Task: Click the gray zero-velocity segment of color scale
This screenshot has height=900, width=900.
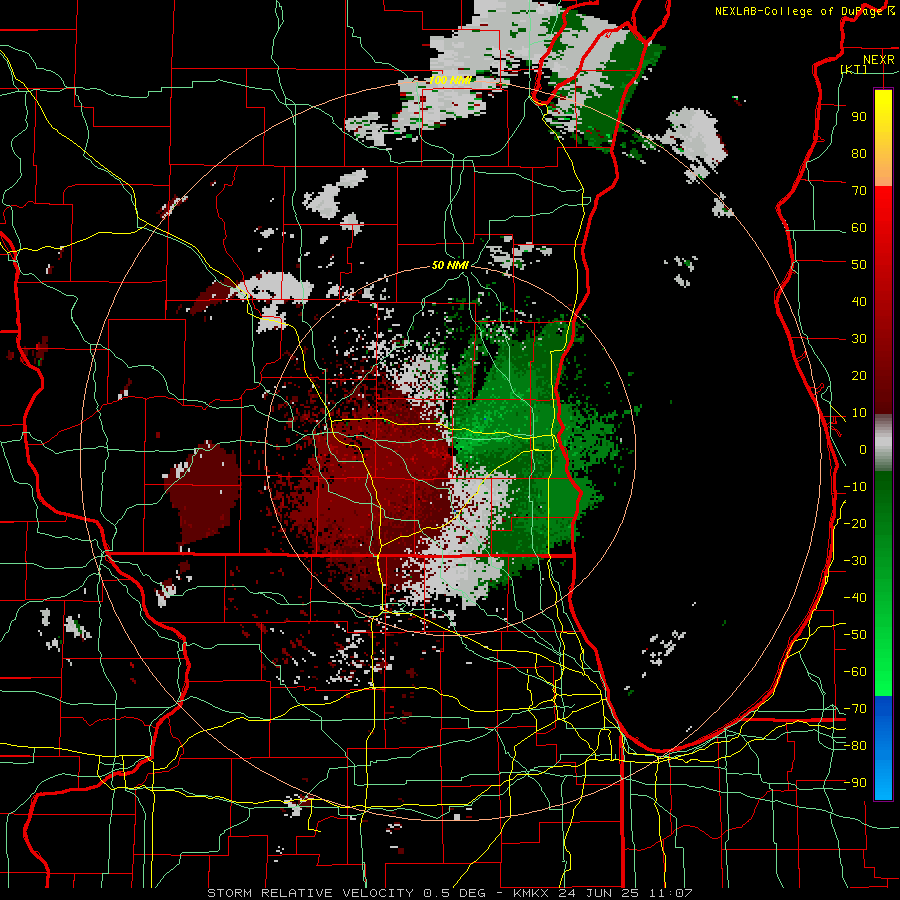Action: pos(883,443)
